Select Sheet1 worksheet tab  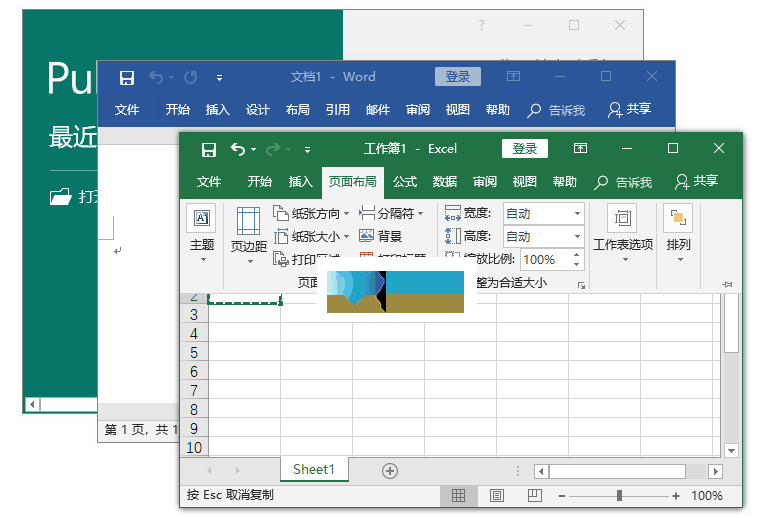(x=314, y=469)
